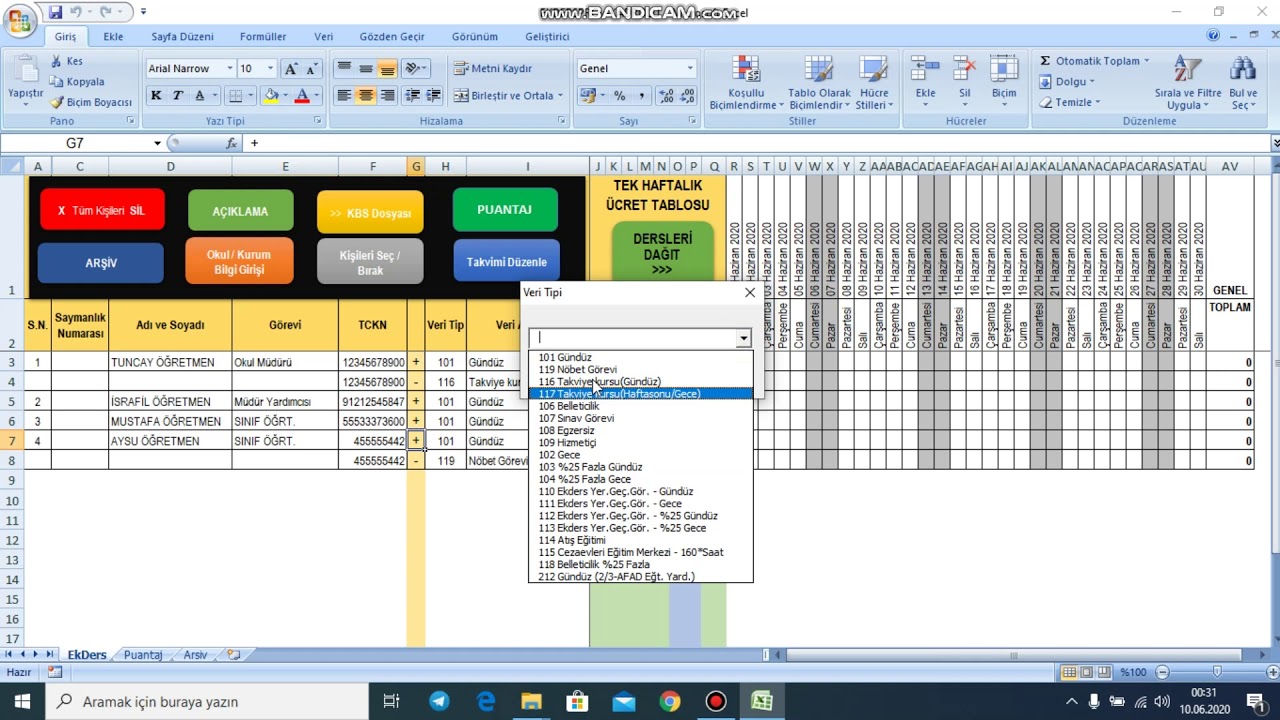The image size is (1280, 720).
Task: Toggle bottom vertical alignment
Action: (387, 68)
